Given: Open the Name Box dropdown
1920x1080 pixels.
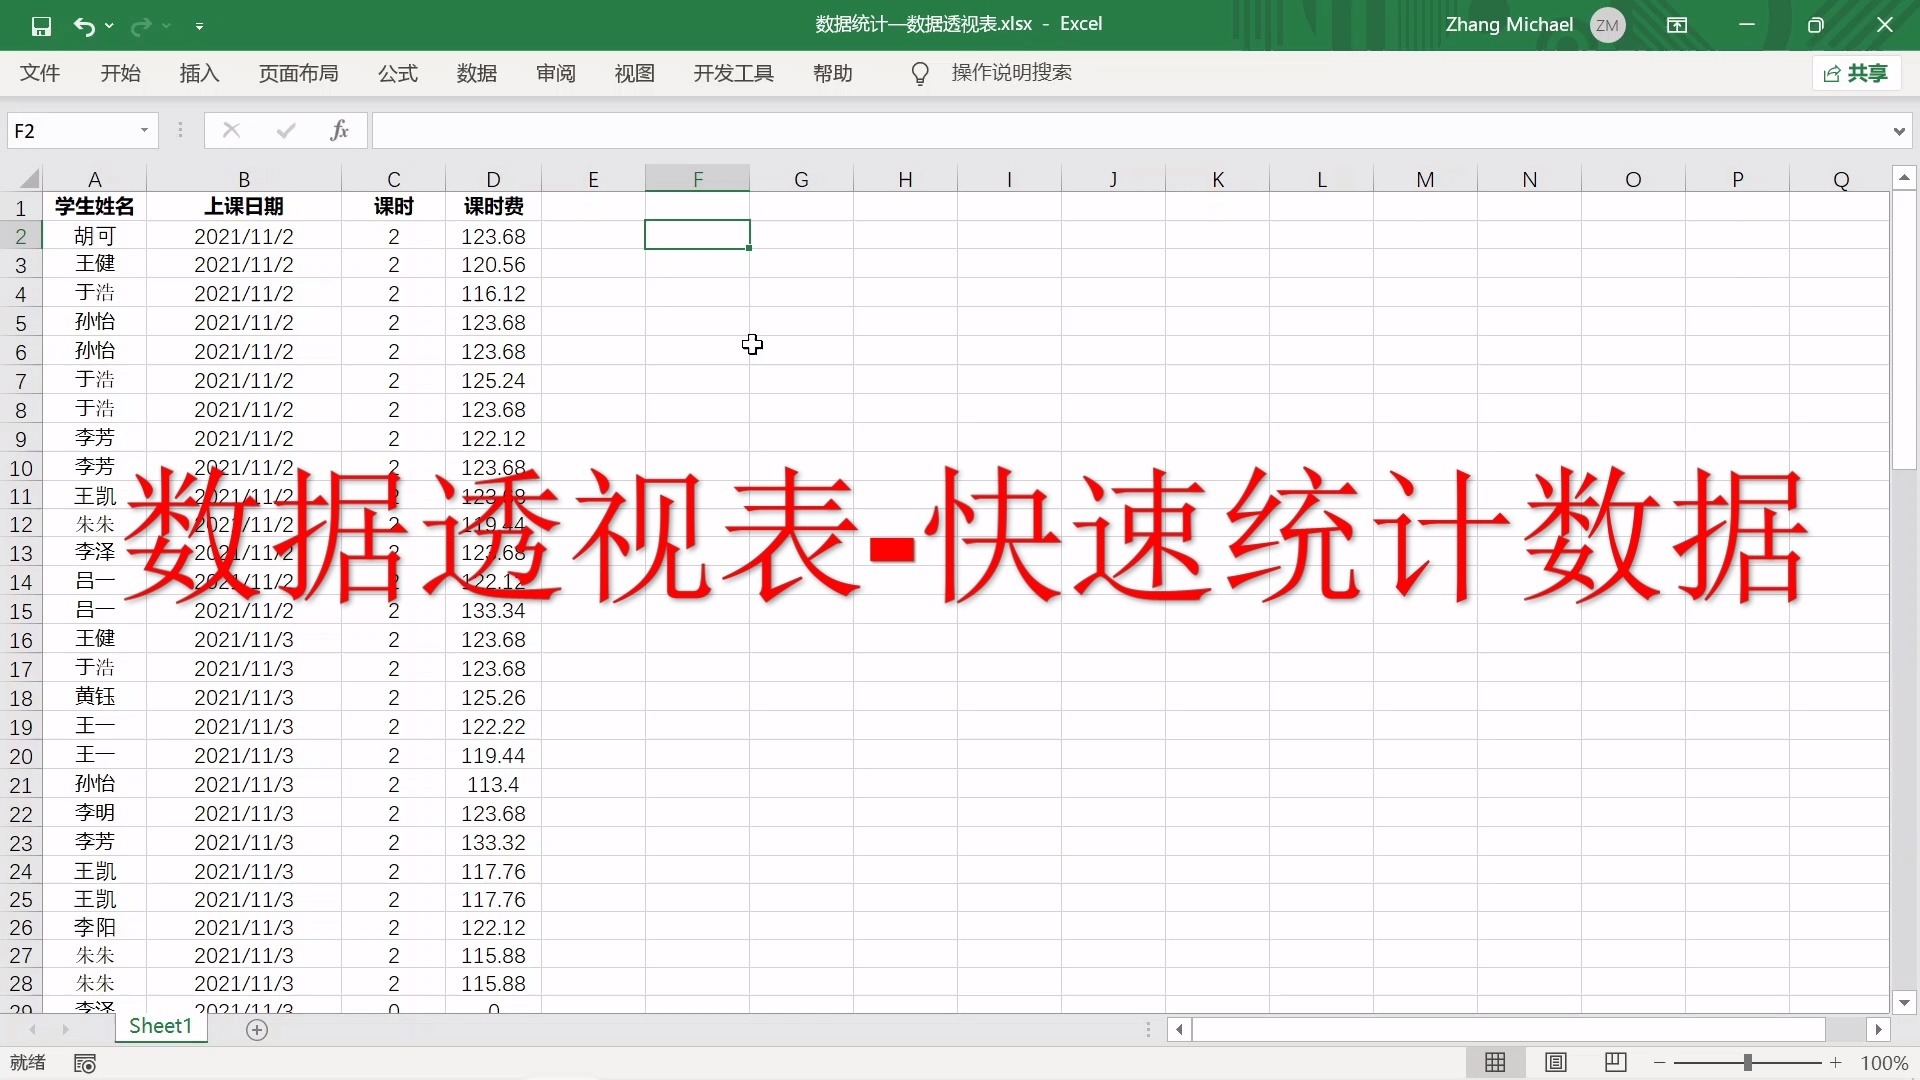Looking at the screenshot, I should (x=143, y=130).
